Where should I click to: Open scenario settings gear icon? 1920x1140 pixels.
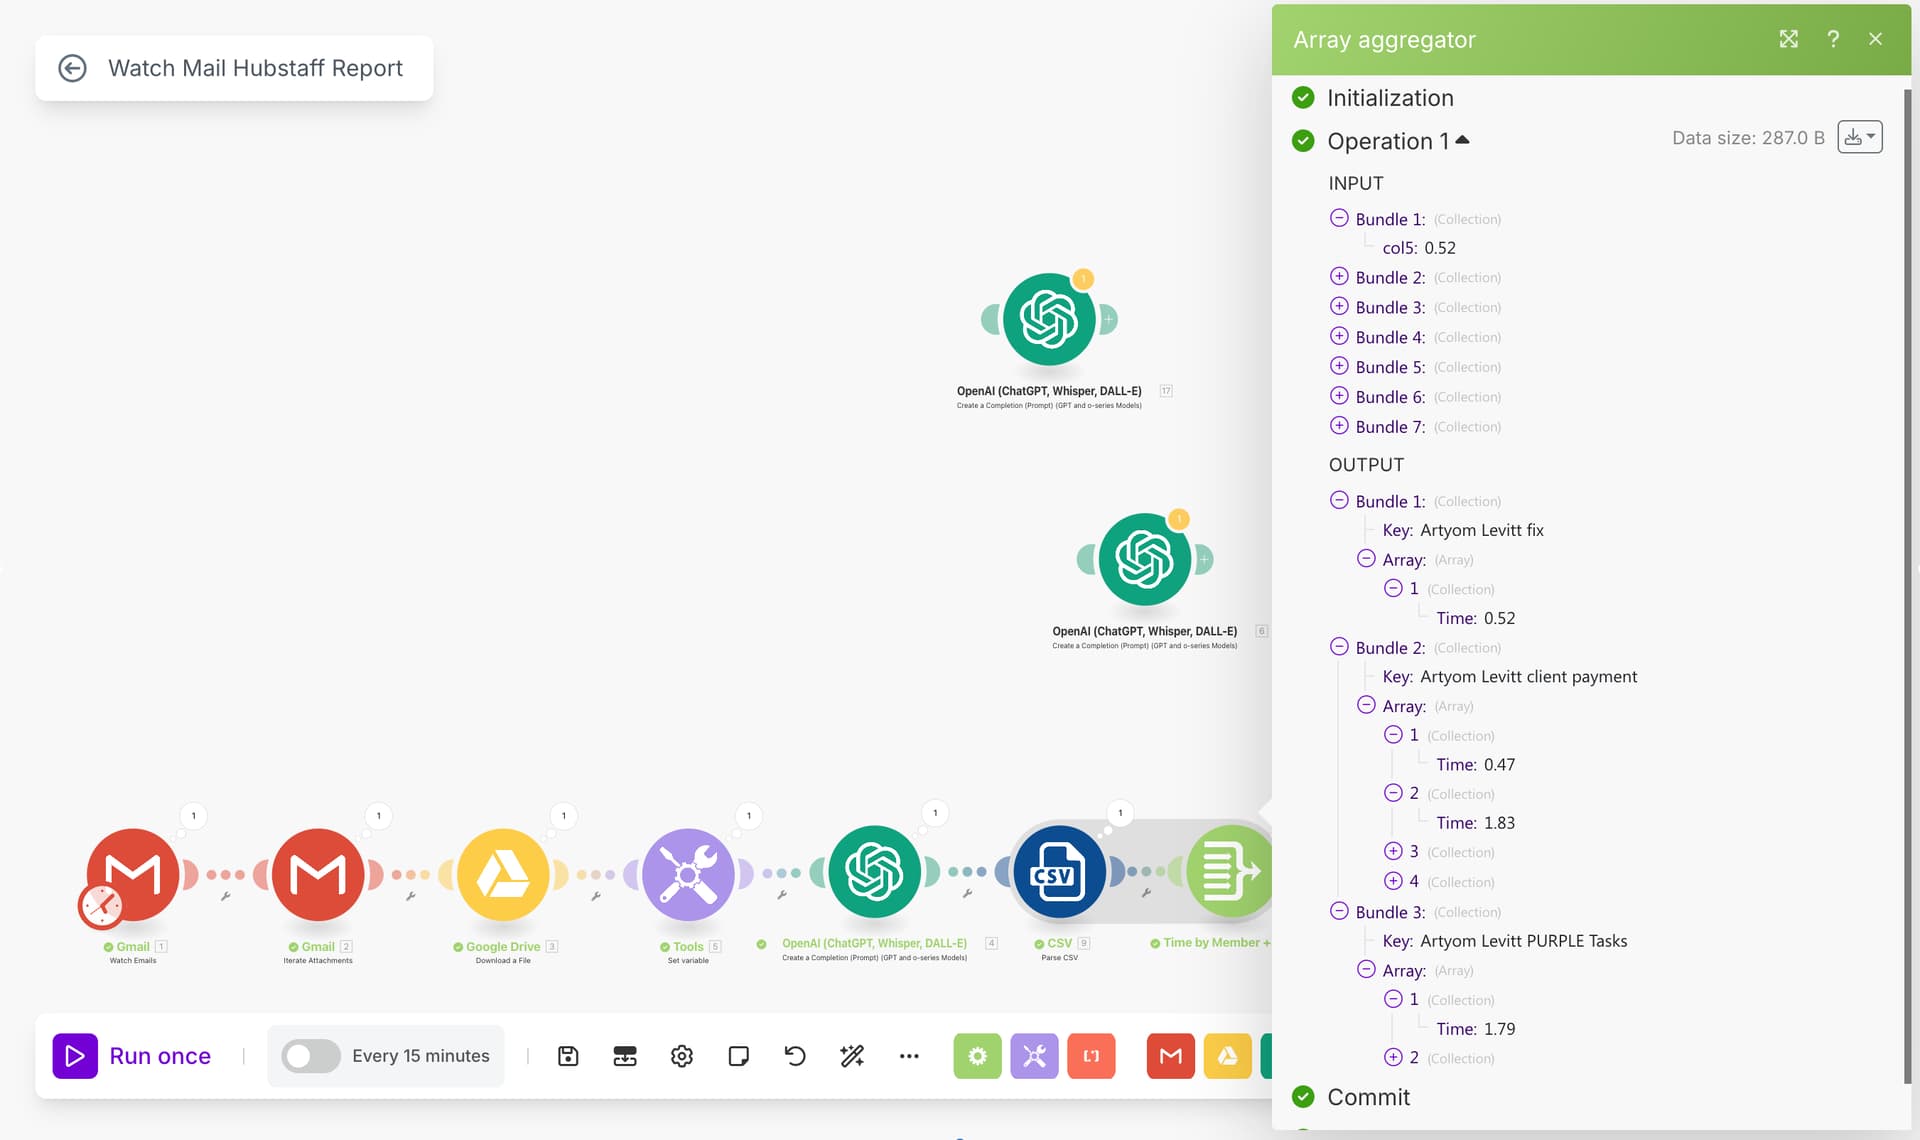[682, 1056]
